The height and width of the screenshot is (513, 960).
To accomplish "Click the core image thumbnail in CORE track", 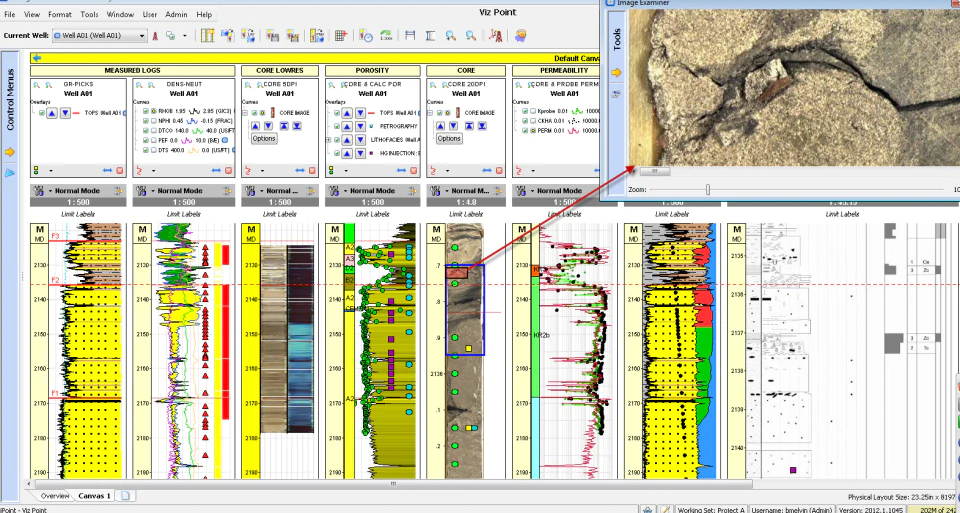I will point(465,351).
